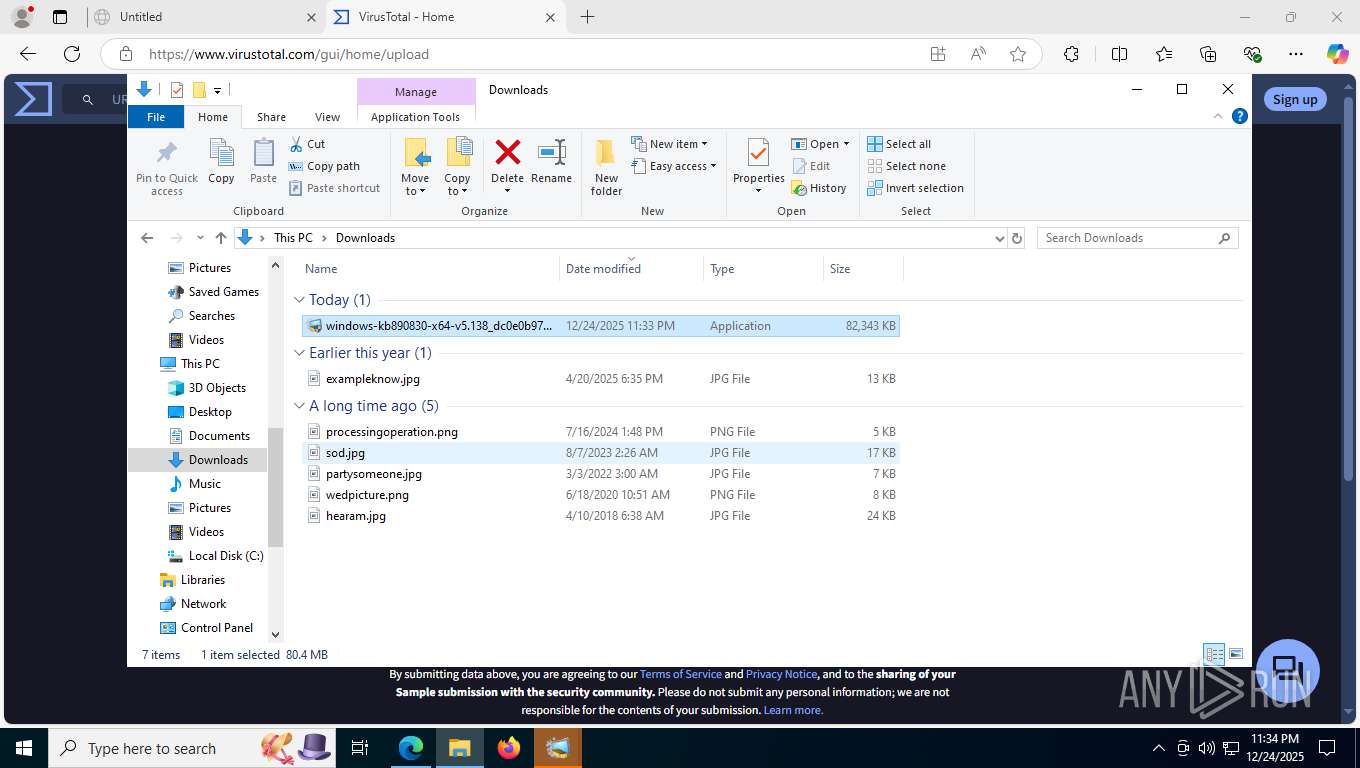1360x768 pixels.
Task: Select exampleknow.jpg file
Action: 601,379
